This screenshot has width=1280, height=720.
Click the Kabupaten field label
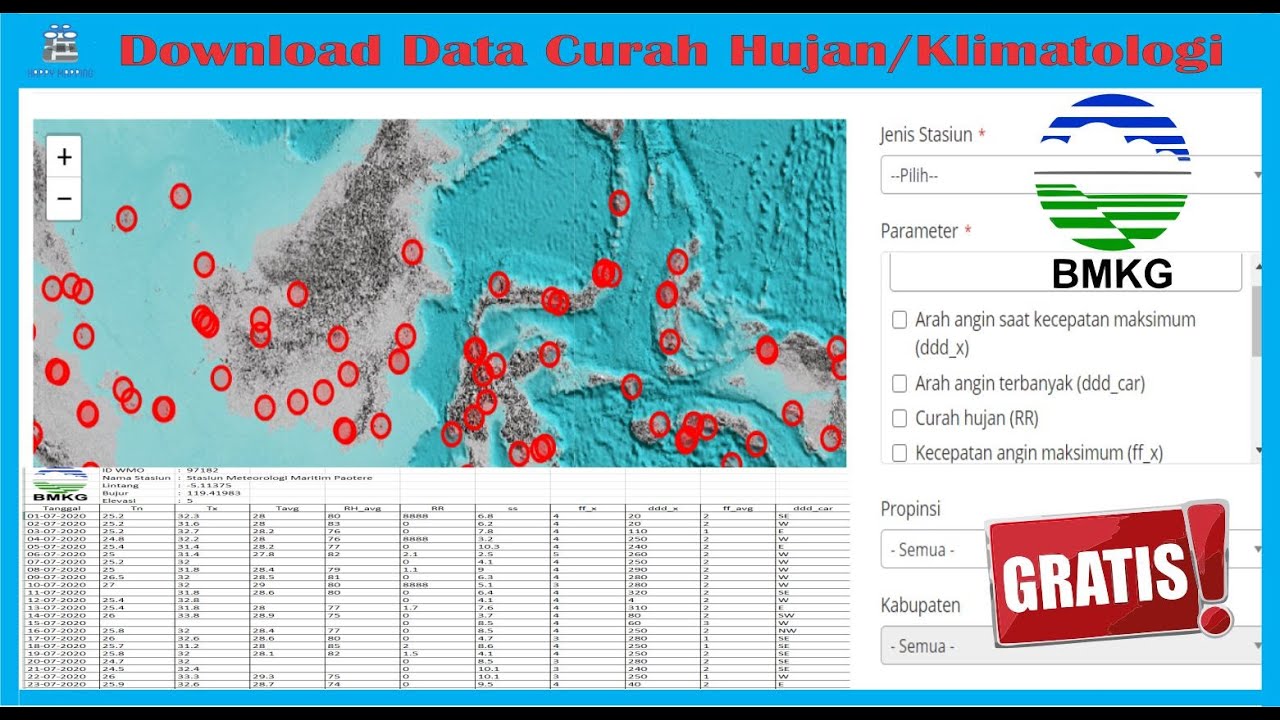pos(920,605)
